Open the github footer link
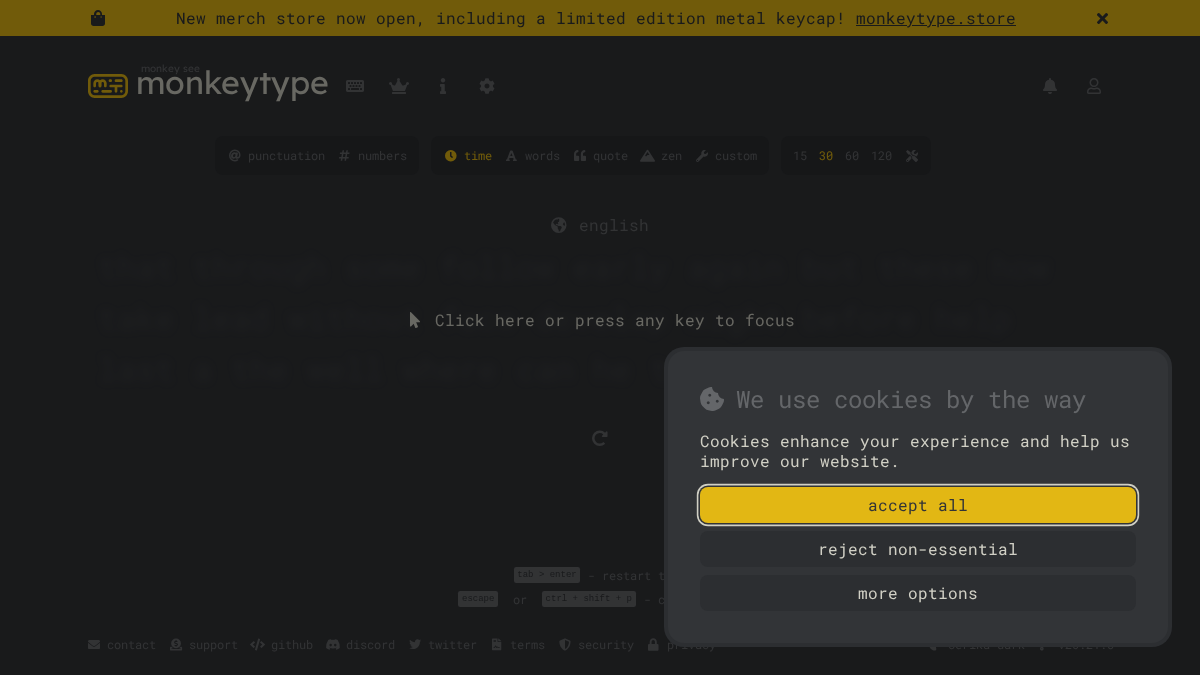Viewport: 1200px width, 675px height. 282,645
